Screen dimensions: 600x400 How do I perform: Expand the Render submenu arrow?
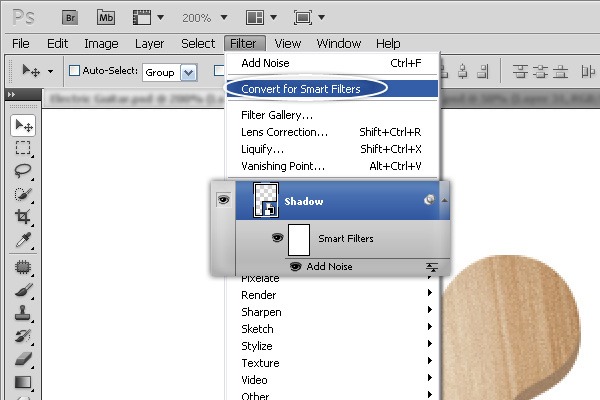pyautogui.click(x=430, y=293)
